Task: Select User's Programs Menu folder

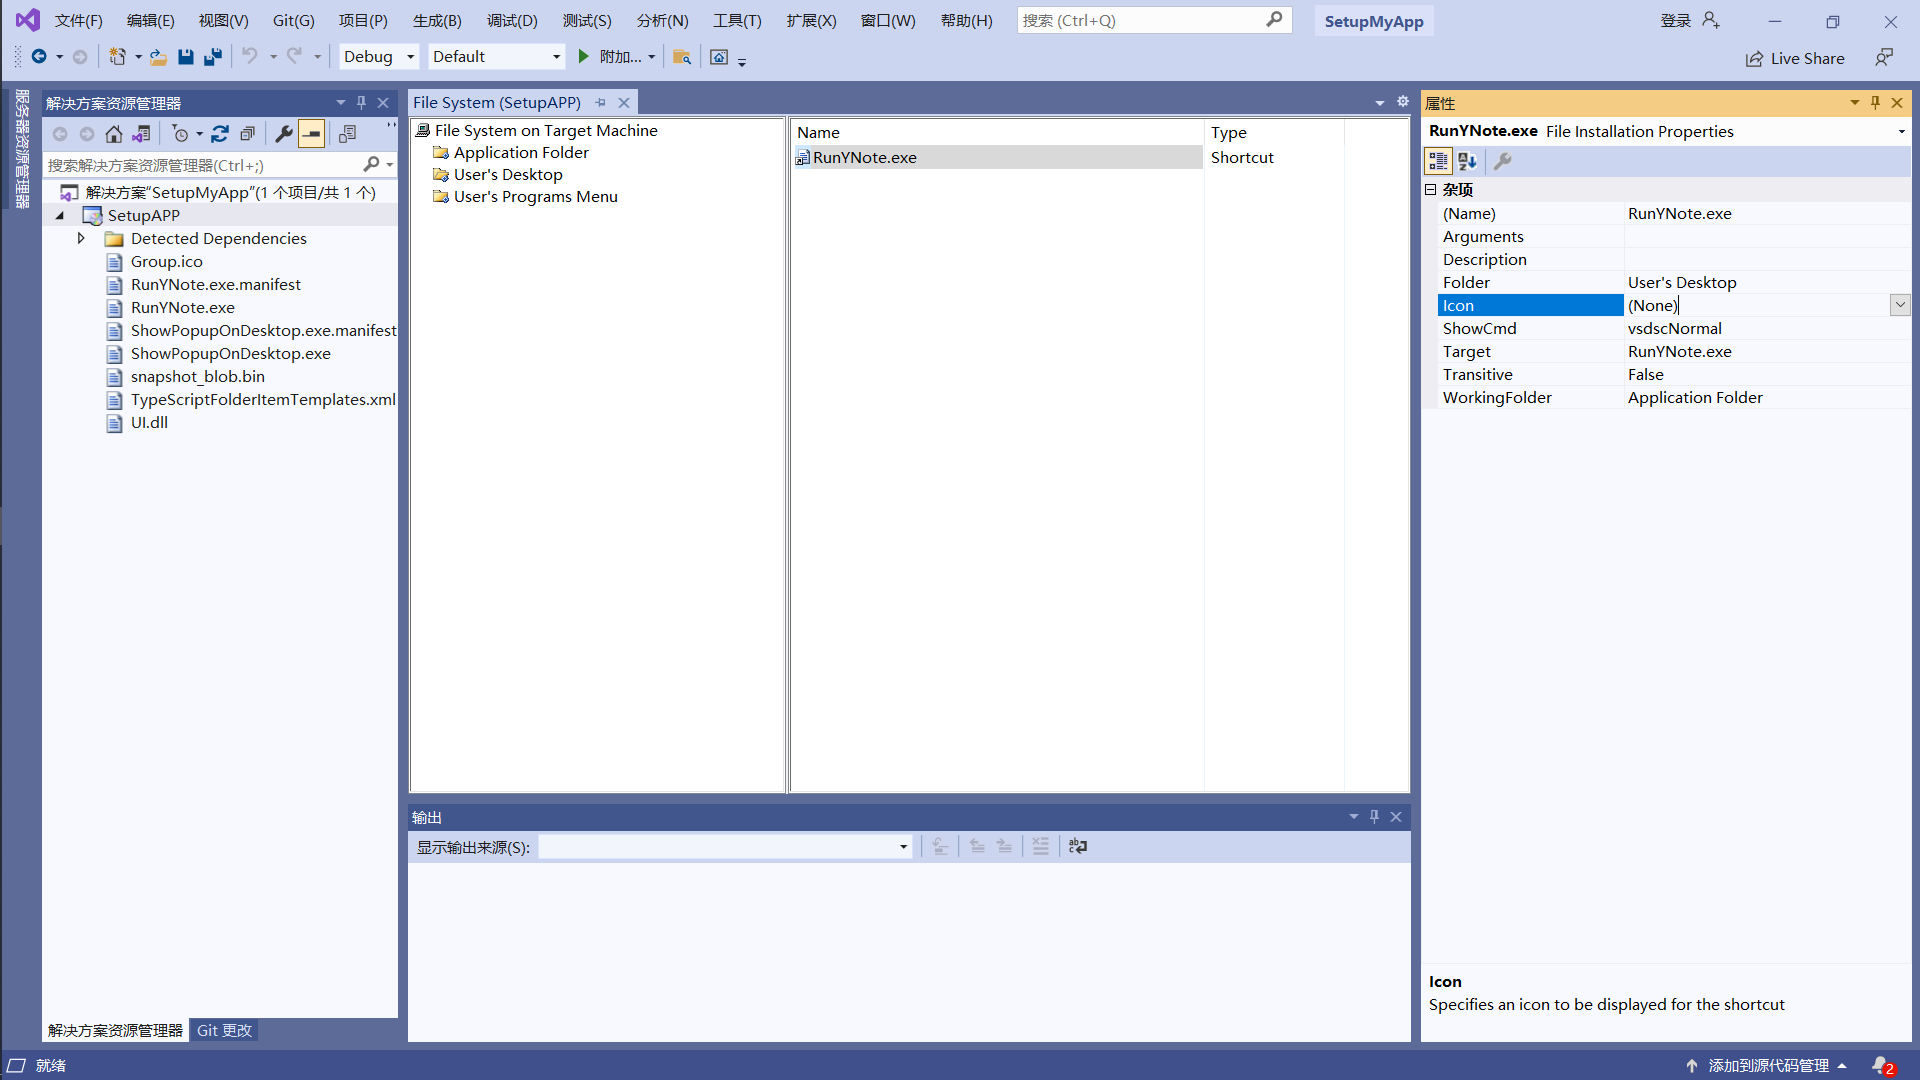Action: [x=535, y=196]
